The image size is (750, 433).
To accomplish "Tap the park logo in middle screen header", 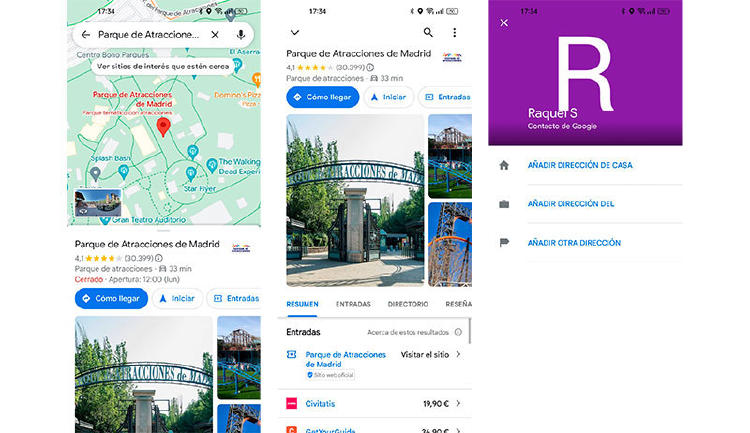I will (452, 57).
